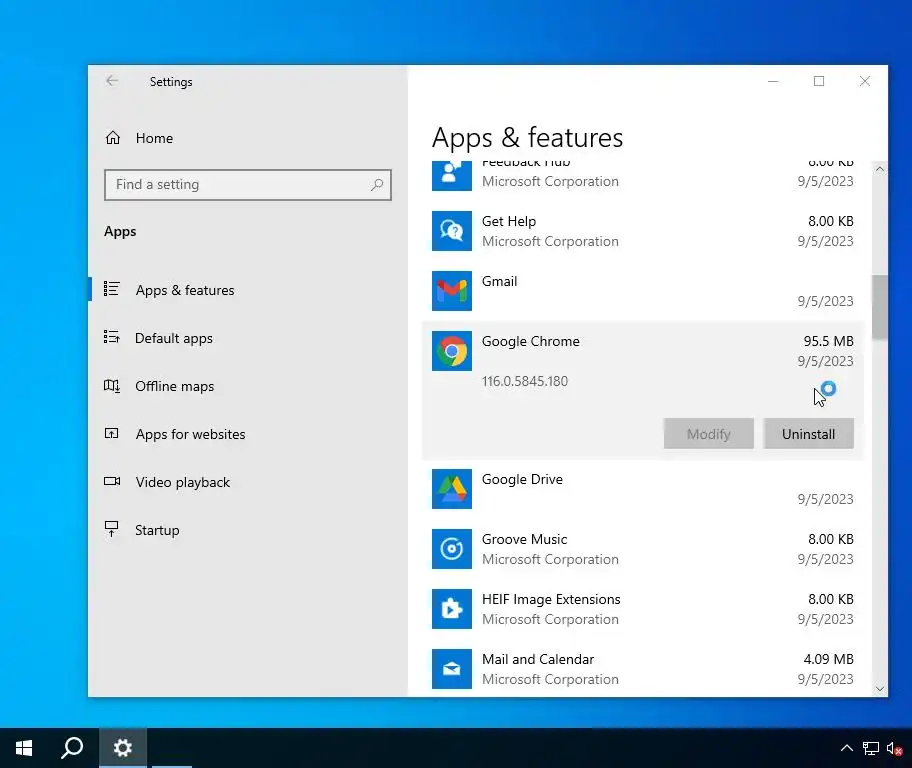This screenshot has height=768, width=912.
Task: Open Apps & features page
Action: [248, 290]
